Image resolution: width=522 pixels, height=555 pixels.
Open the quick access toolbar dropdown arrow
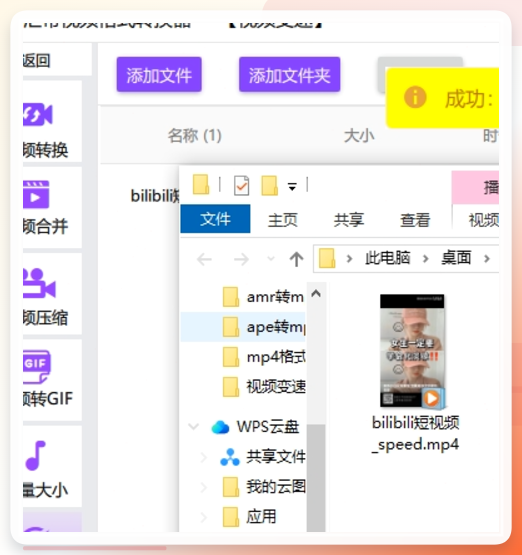(x=292, y=187)
